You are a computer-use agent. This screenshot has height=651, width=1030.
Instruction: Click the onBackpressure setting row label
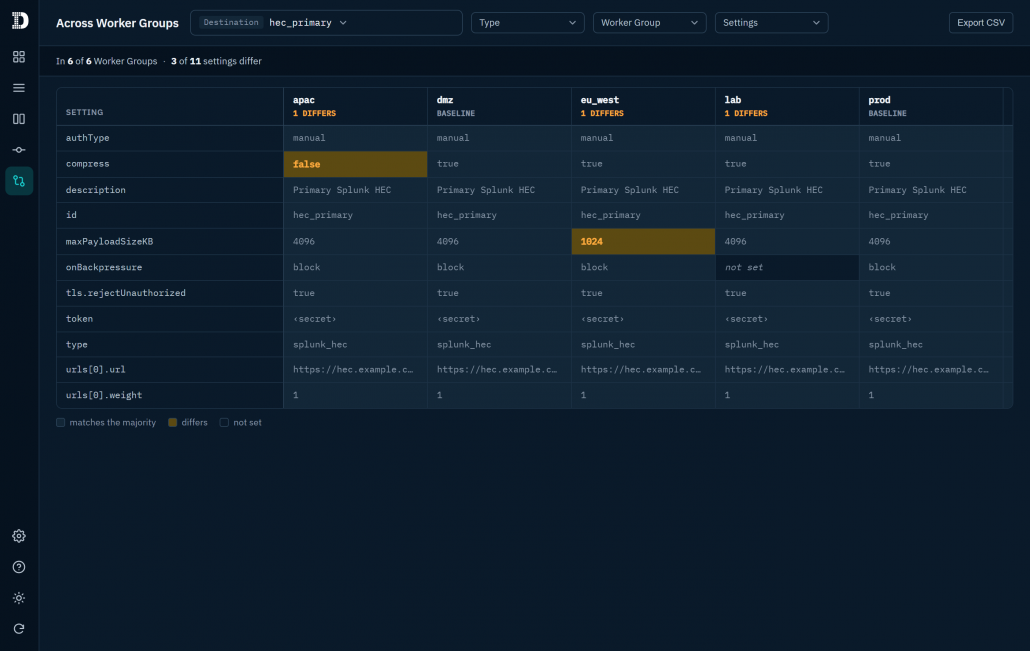[x=104, y=267]
